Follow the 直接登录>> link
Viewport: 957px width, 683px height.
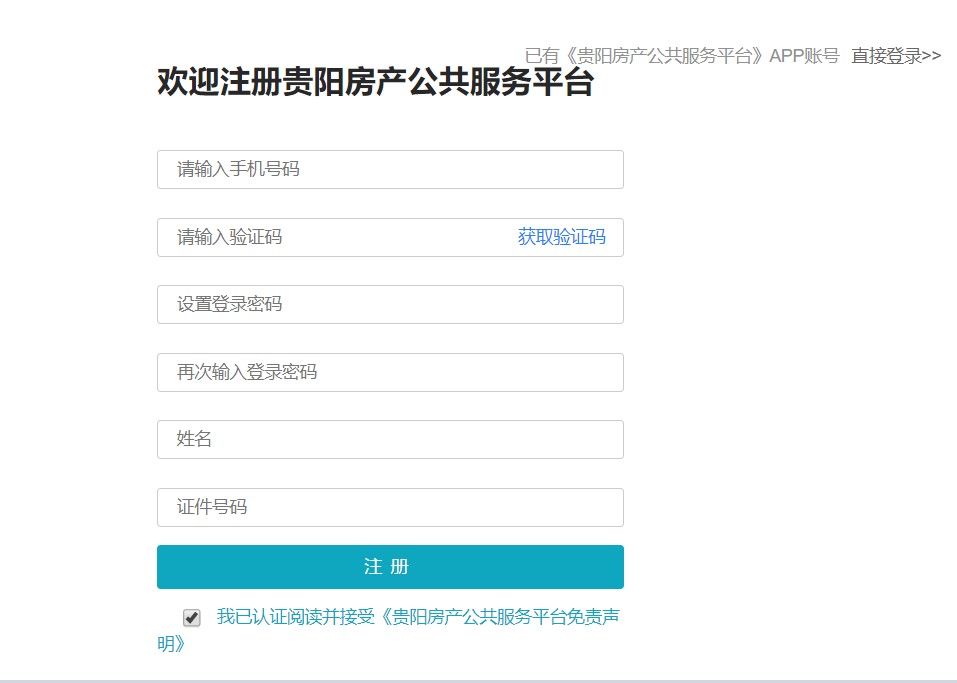[x=896, y=56]
